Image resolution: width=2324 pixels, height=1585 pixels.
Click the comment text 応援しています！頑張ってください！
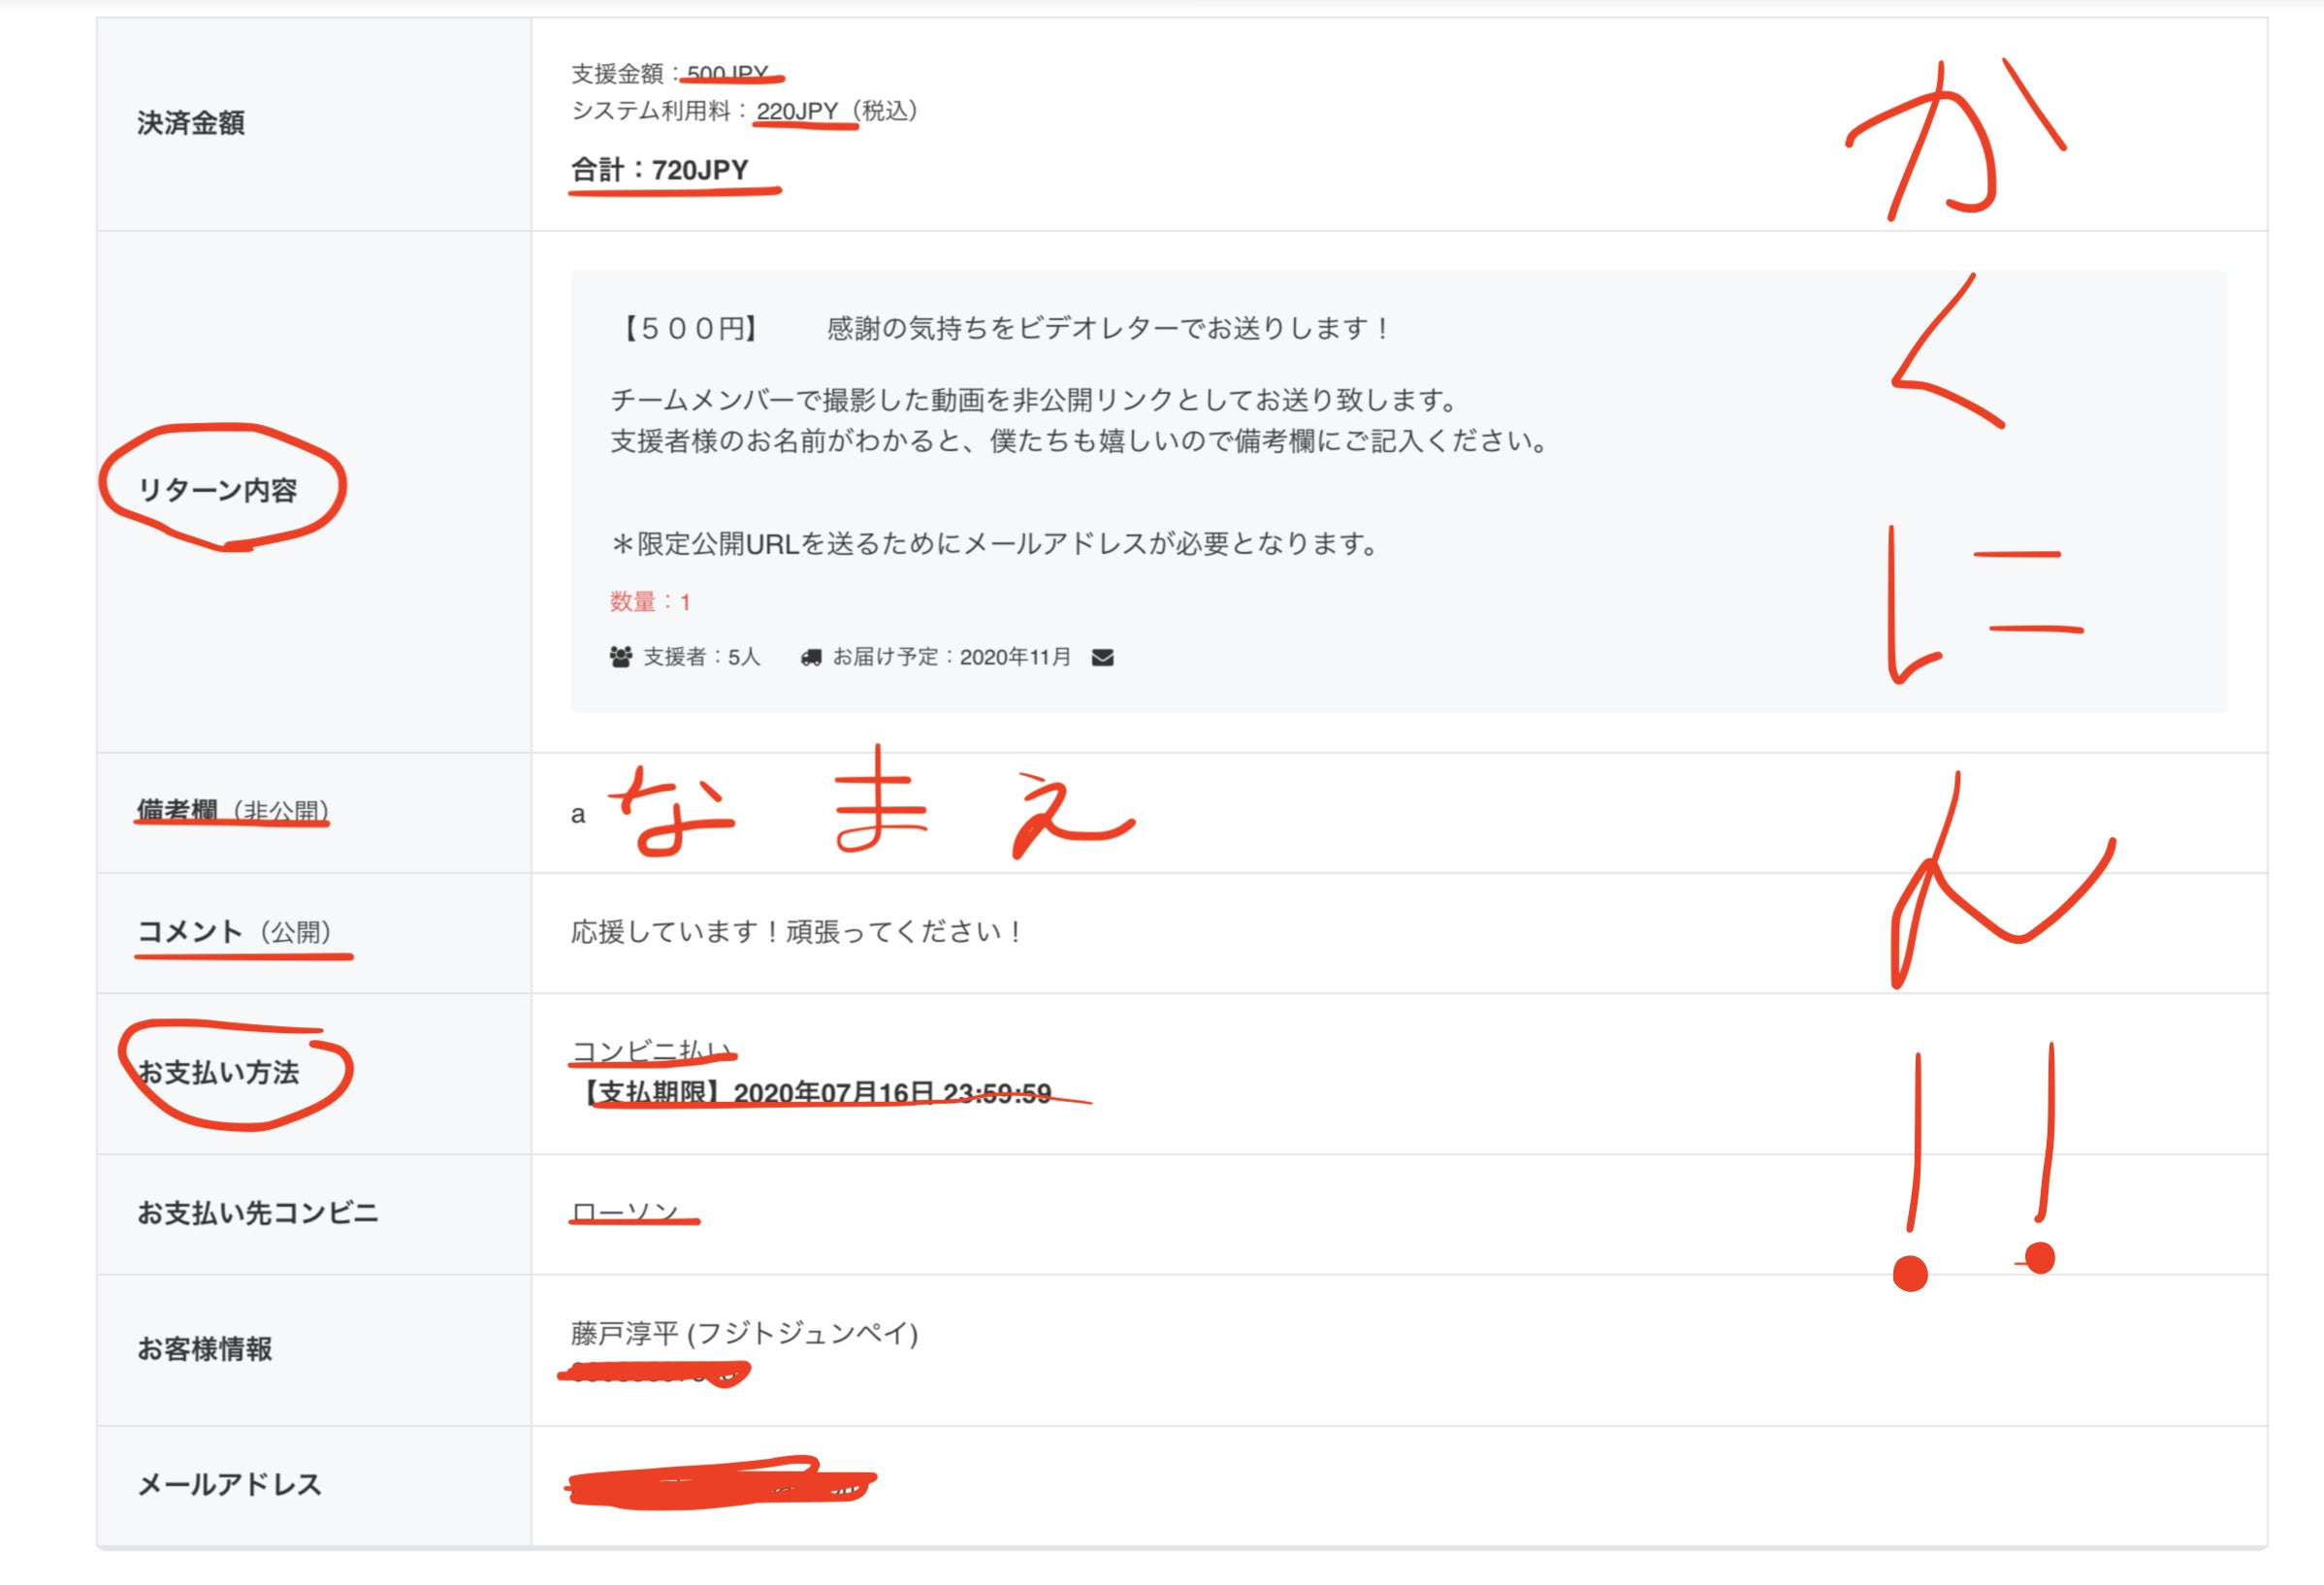pyautogui.click(x=797, y=932)
